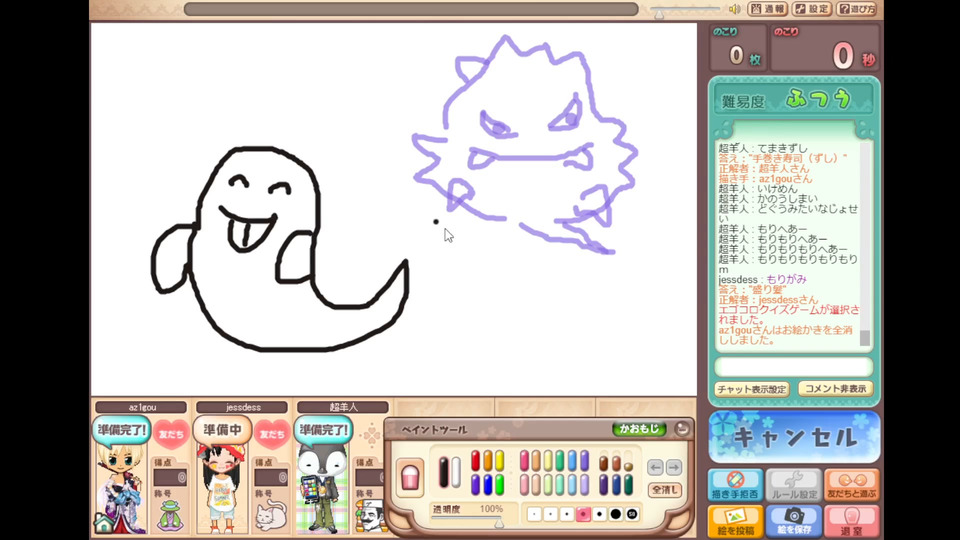This screenshot has width=960, height=540.
Task: Open the 通報 report button
Action: point(767,9)
